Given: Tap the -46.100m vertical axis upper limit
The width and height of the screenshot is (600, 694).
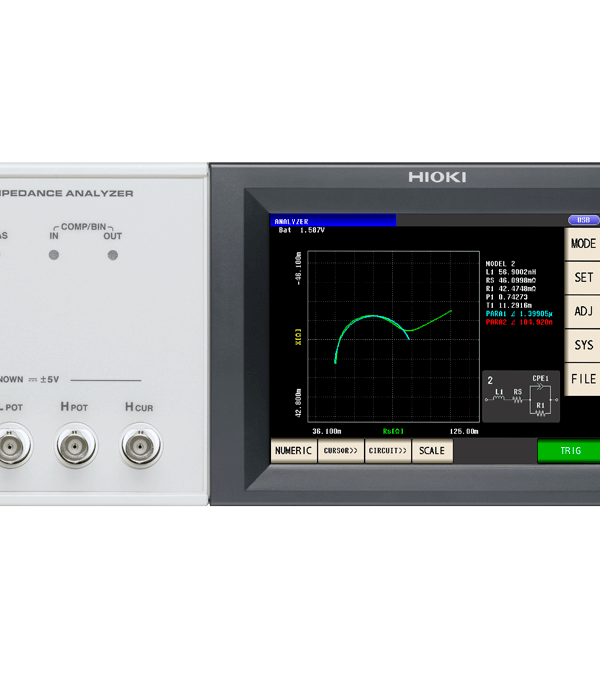Looking at the screenshot, I should click(x=298, y=269).
